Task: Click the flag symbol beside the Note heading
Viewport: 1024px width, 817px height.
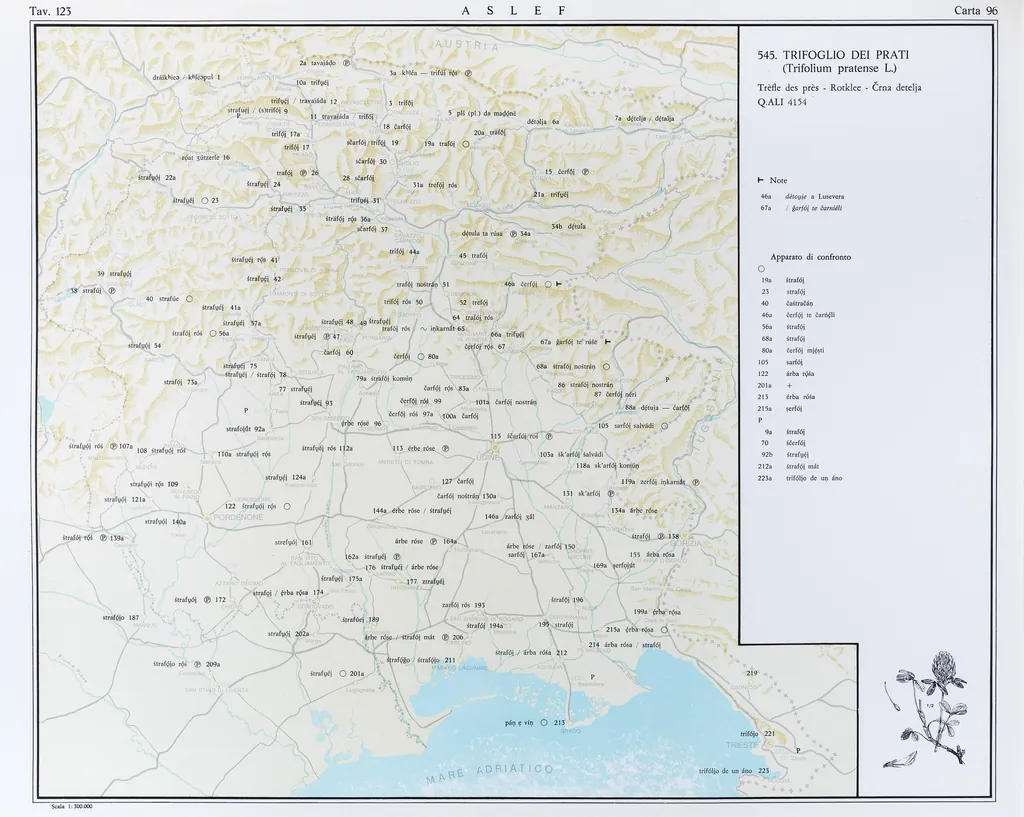Action: 761,180
